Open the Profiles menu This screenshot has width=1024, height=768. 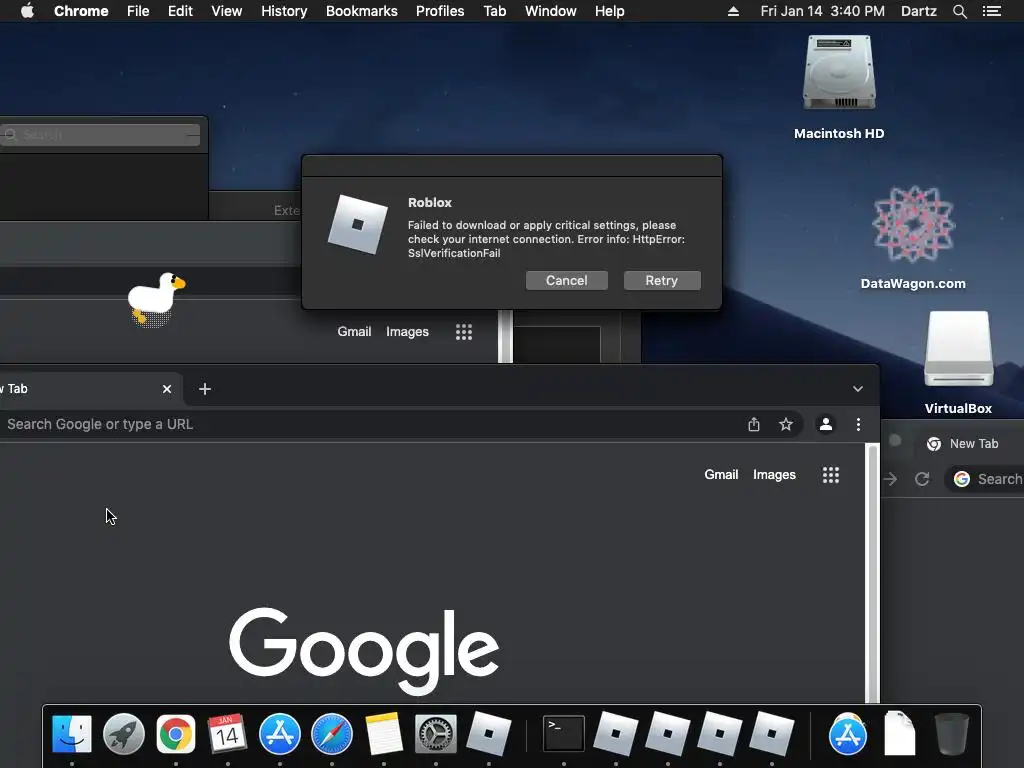[x=440, y=11]
